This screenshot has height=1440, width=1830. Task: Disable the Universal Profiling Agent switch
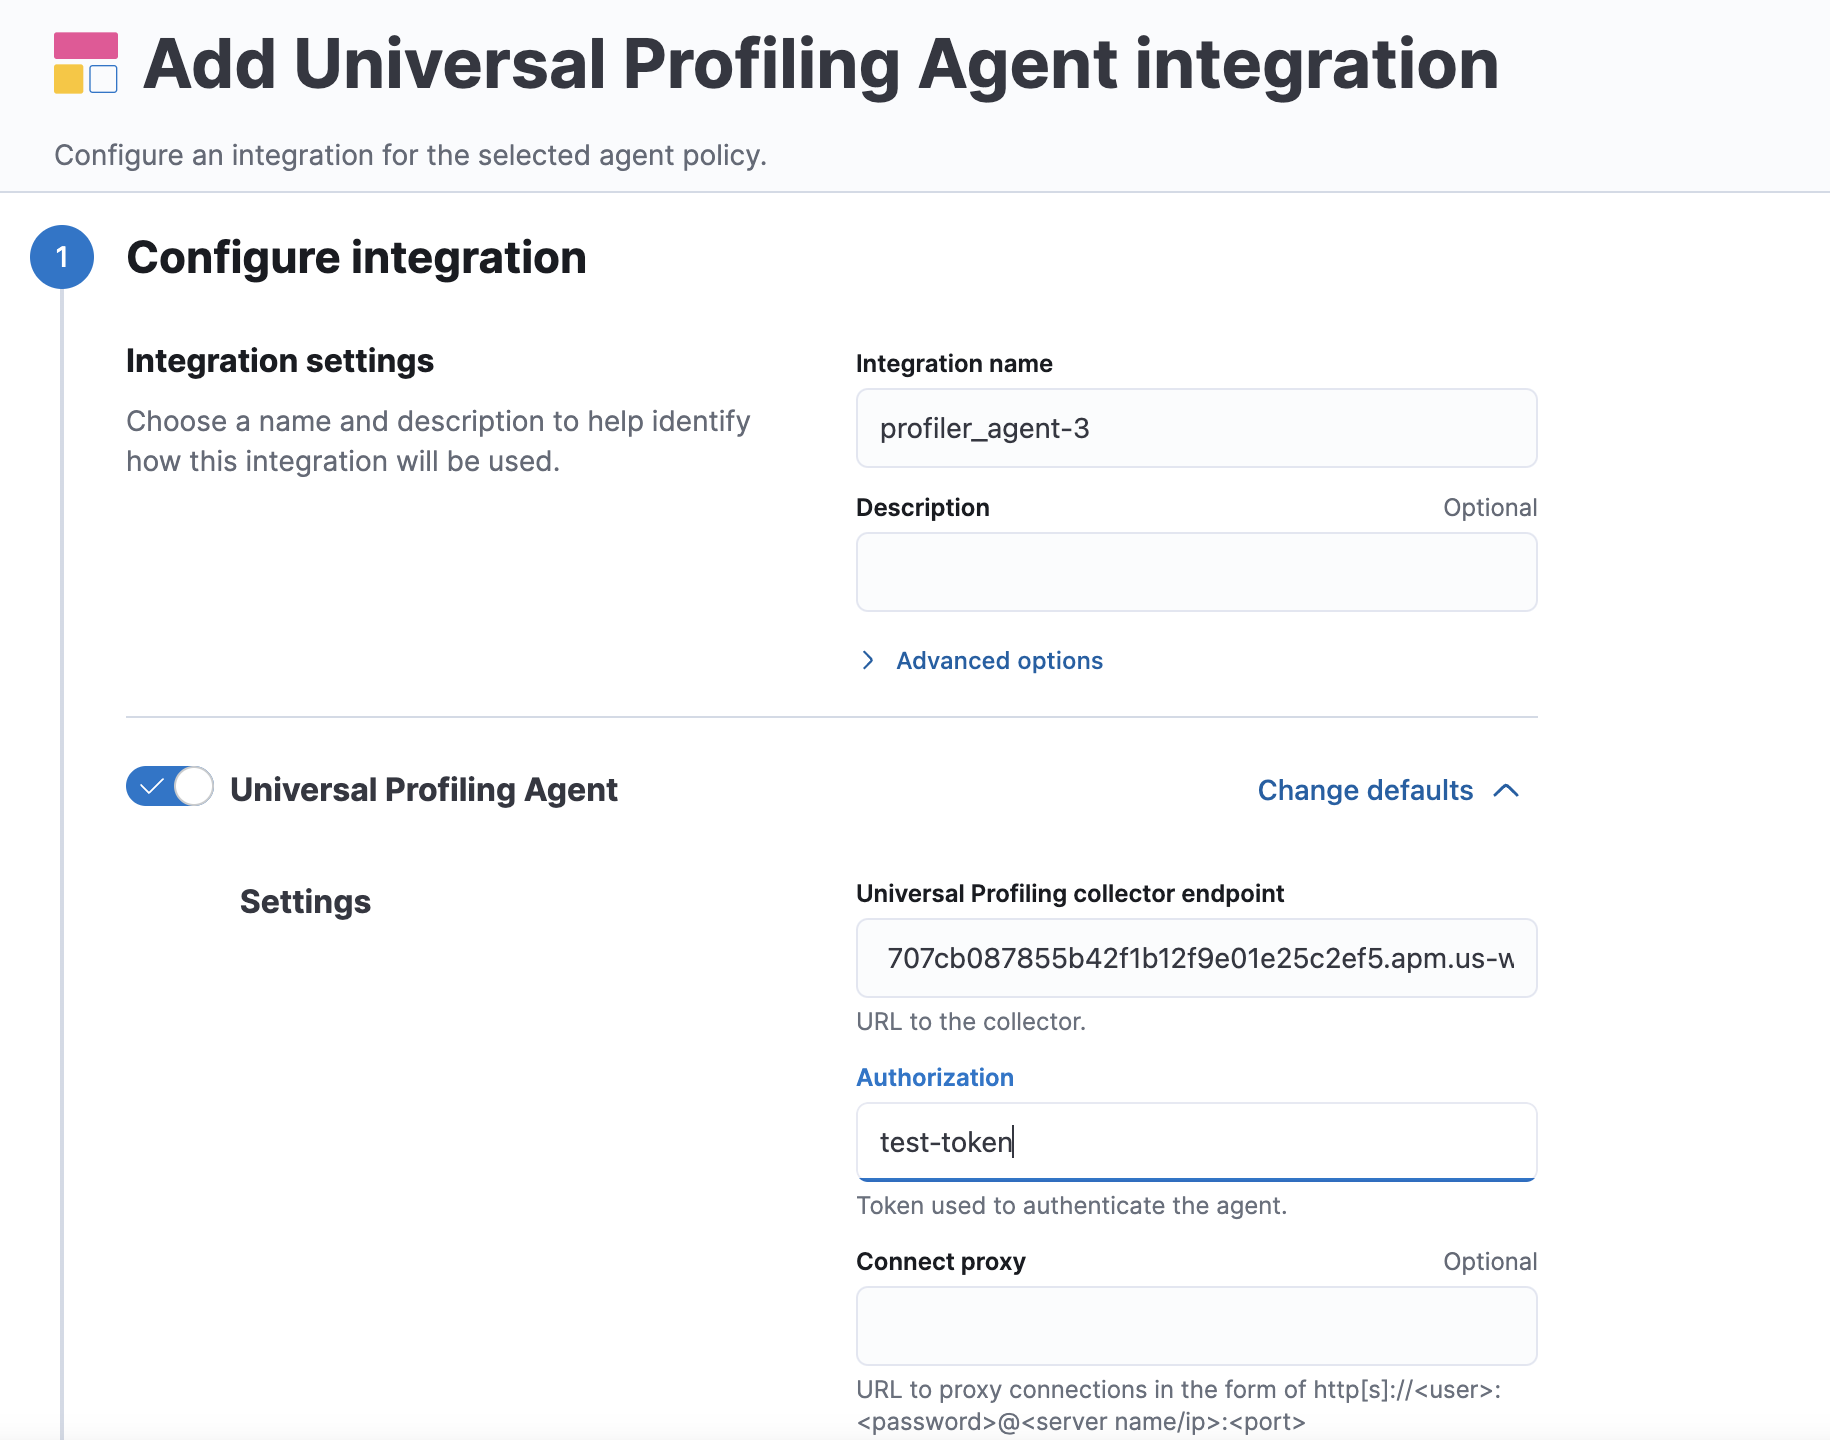pyautogui.click(x=170, y=787)
